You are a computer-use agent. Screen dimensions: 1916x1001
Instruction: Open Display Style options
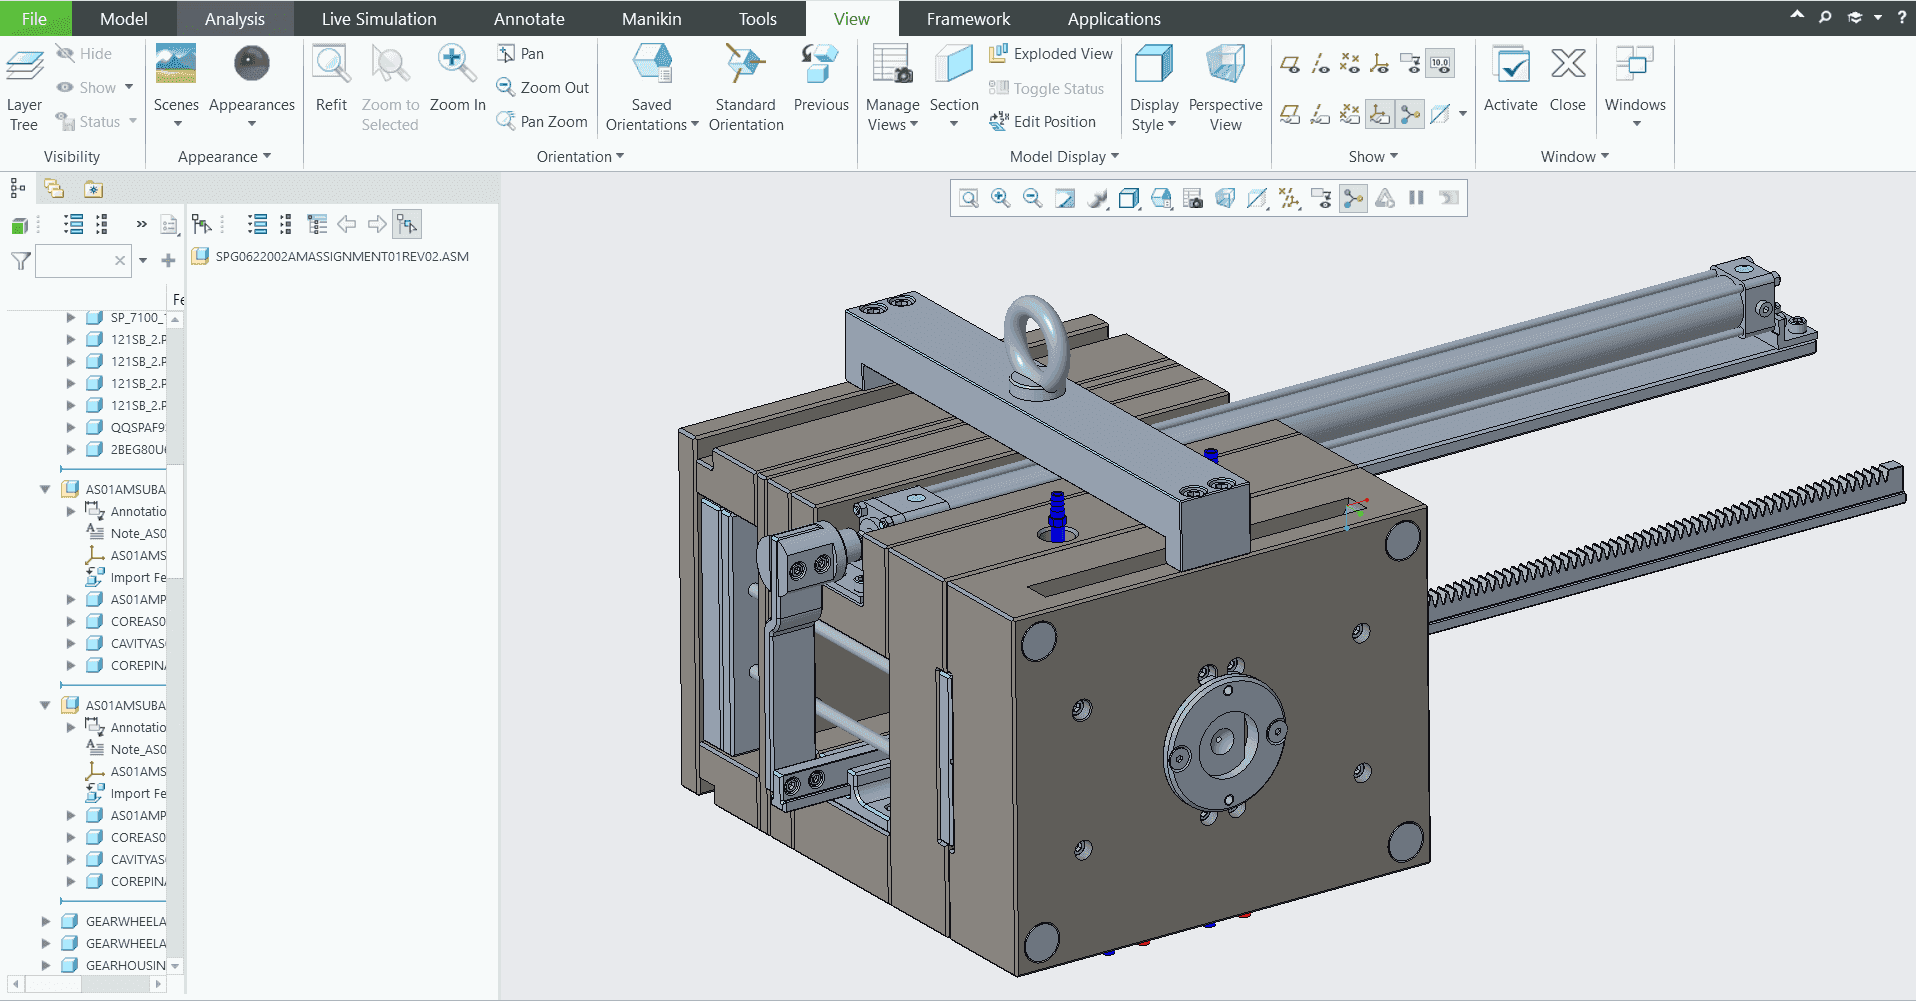click(x=1154, y=87)
